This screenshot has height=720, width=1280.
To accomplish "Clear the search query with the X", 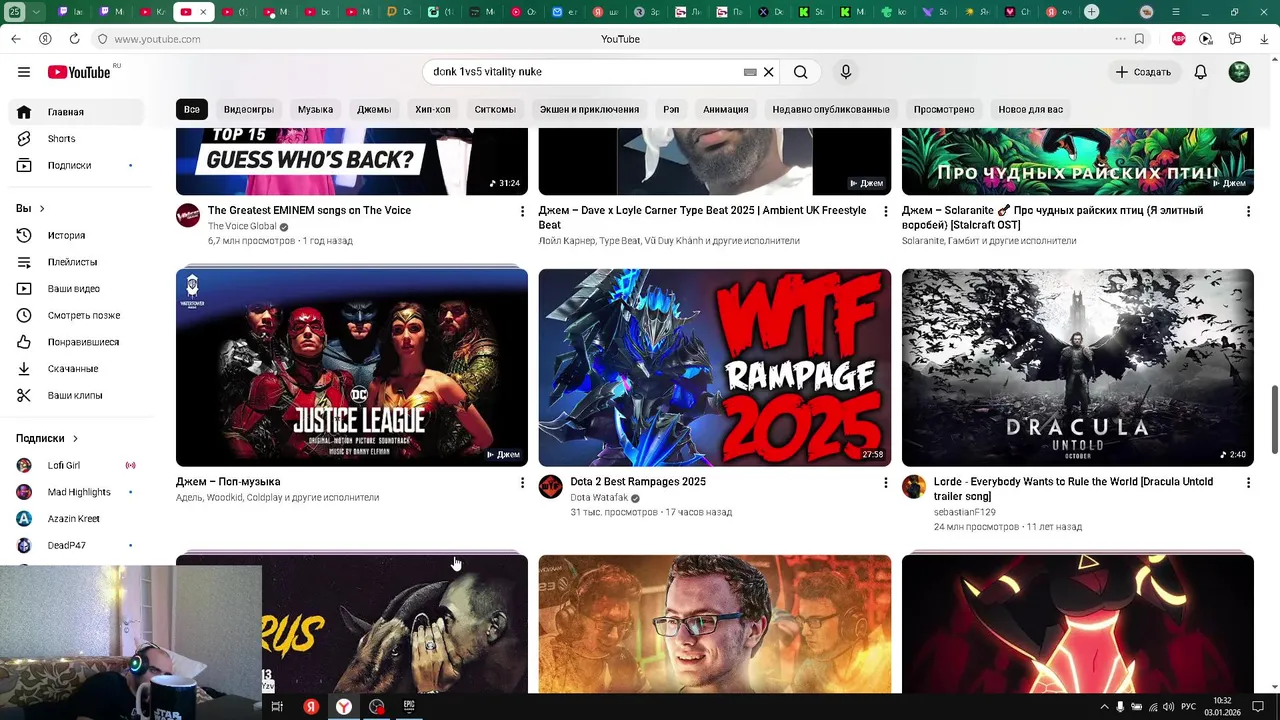I will tap(768, 72).
